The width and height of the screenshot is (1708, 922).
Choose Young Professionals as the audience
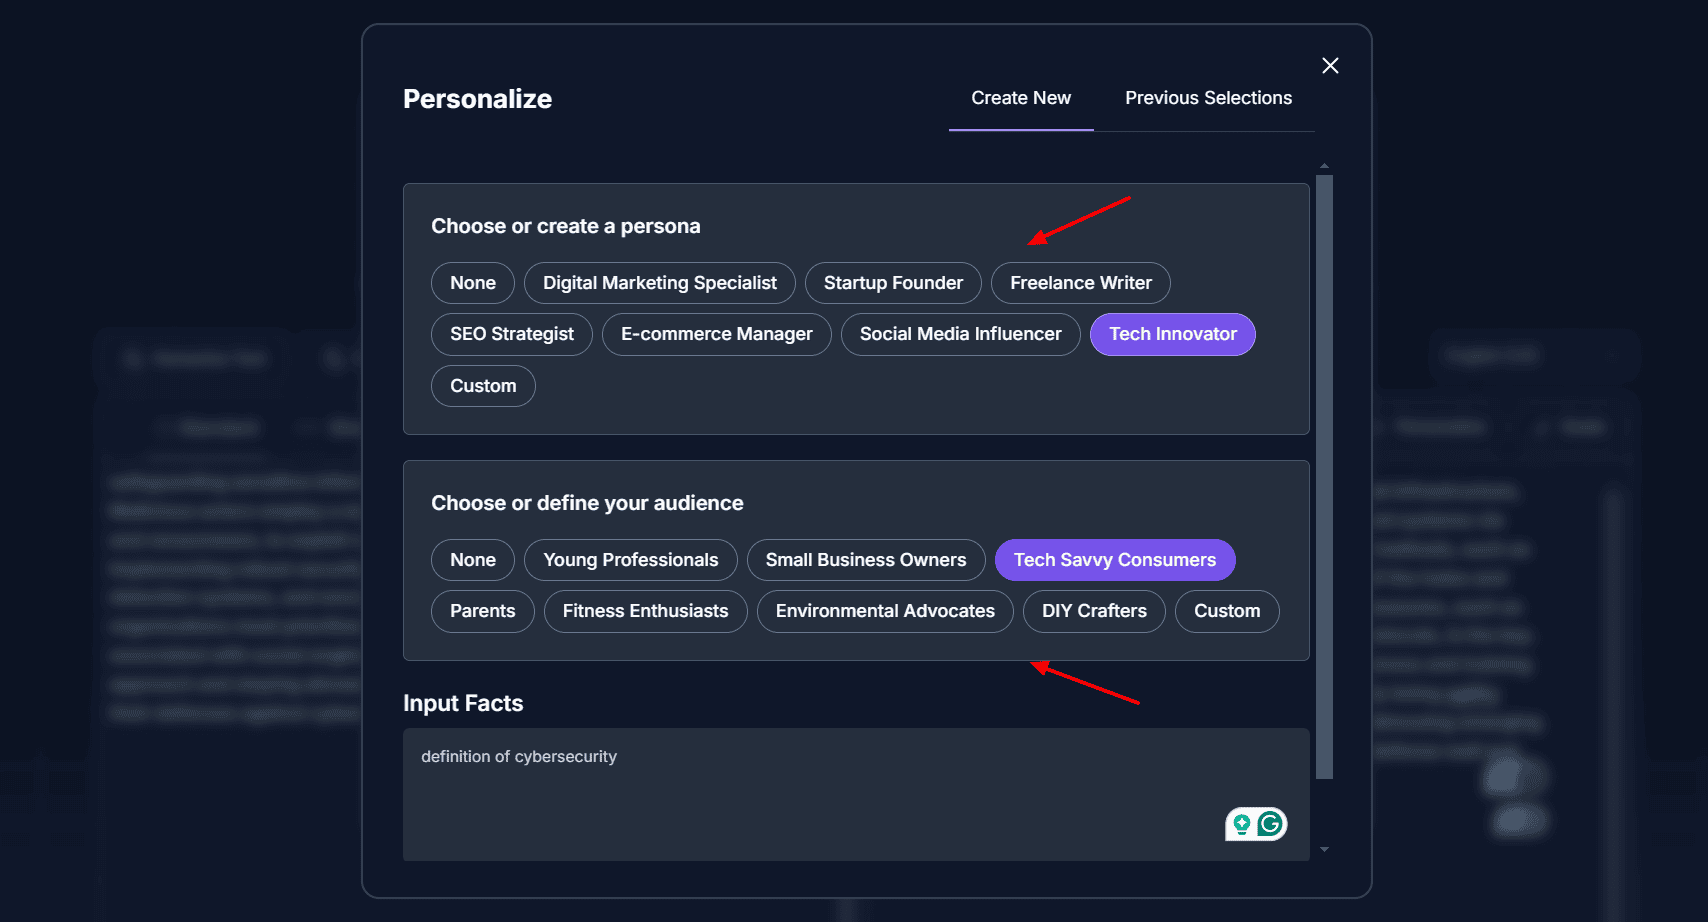630,560
